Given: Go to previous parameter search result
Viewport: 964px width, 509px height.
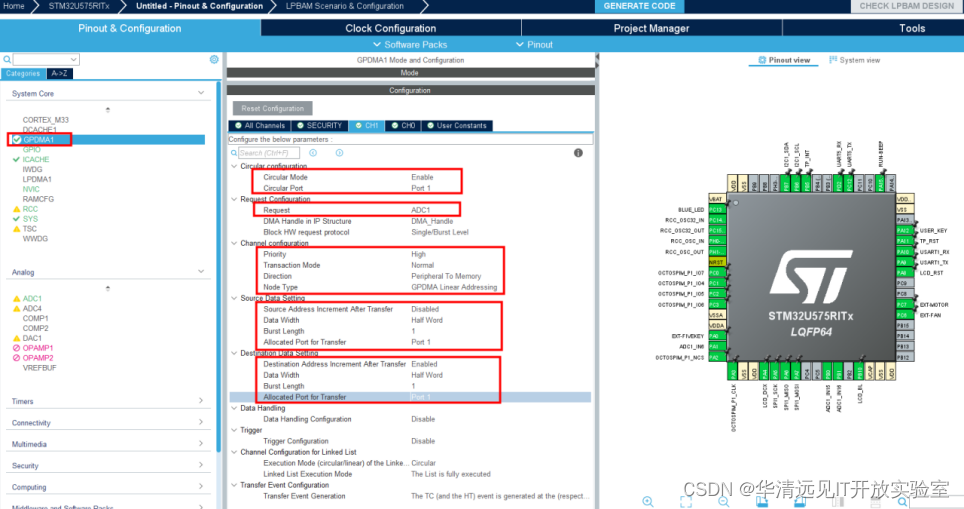Looking at the screenshot, I should (x=313, y=153).
